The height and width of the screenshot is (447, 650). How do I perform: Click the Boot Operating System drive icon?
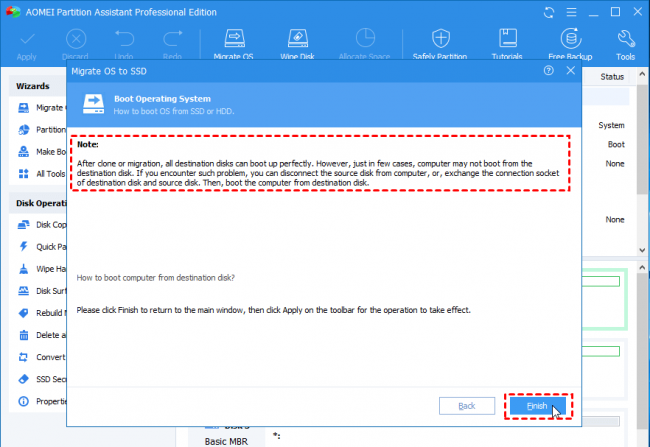coord(93,104)
